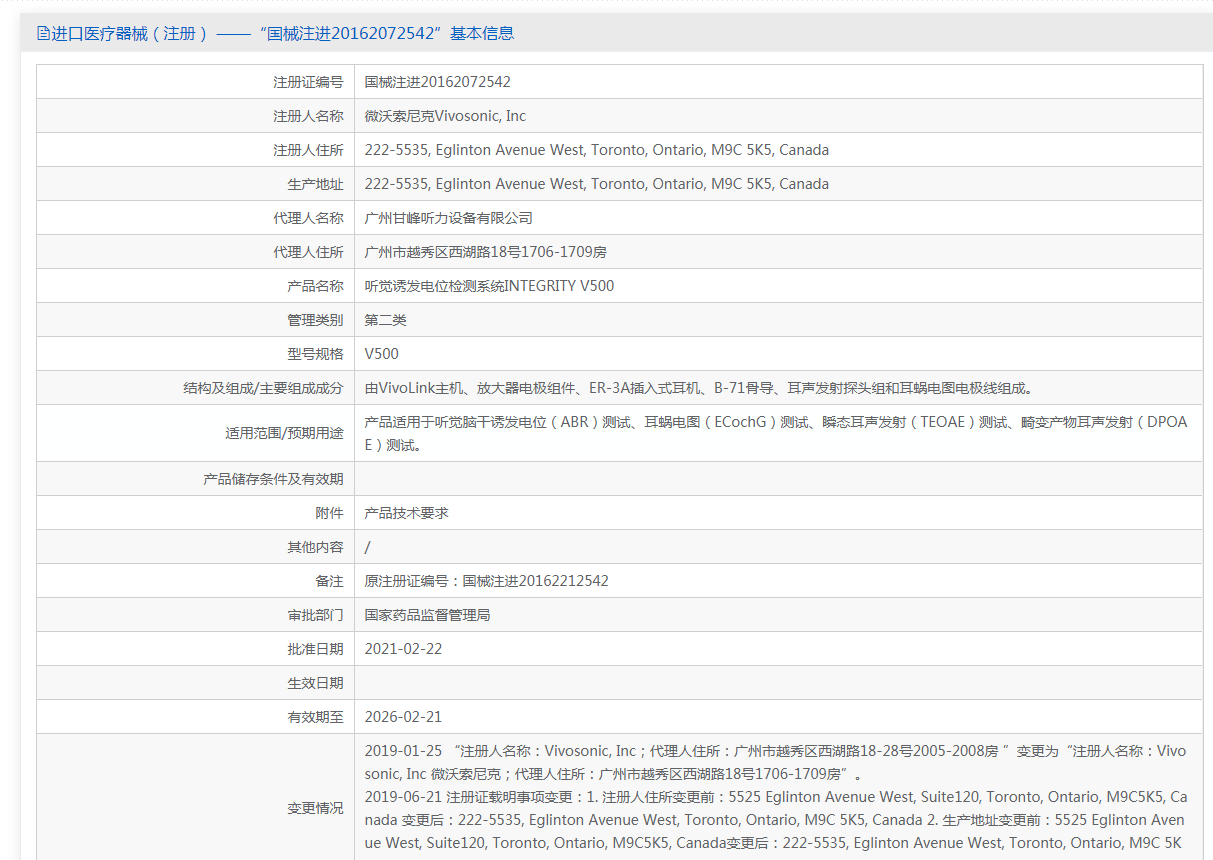
Task: Click the title '进口医疗器械（注册）' heading text
Action: [x=130, y=33]
